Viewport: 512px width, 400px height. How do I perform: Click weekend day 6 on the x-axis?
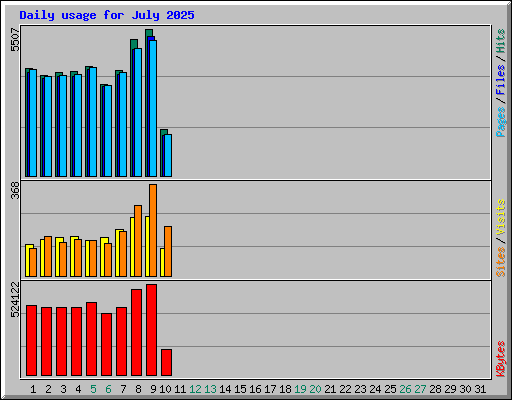[x=108, y=389]
